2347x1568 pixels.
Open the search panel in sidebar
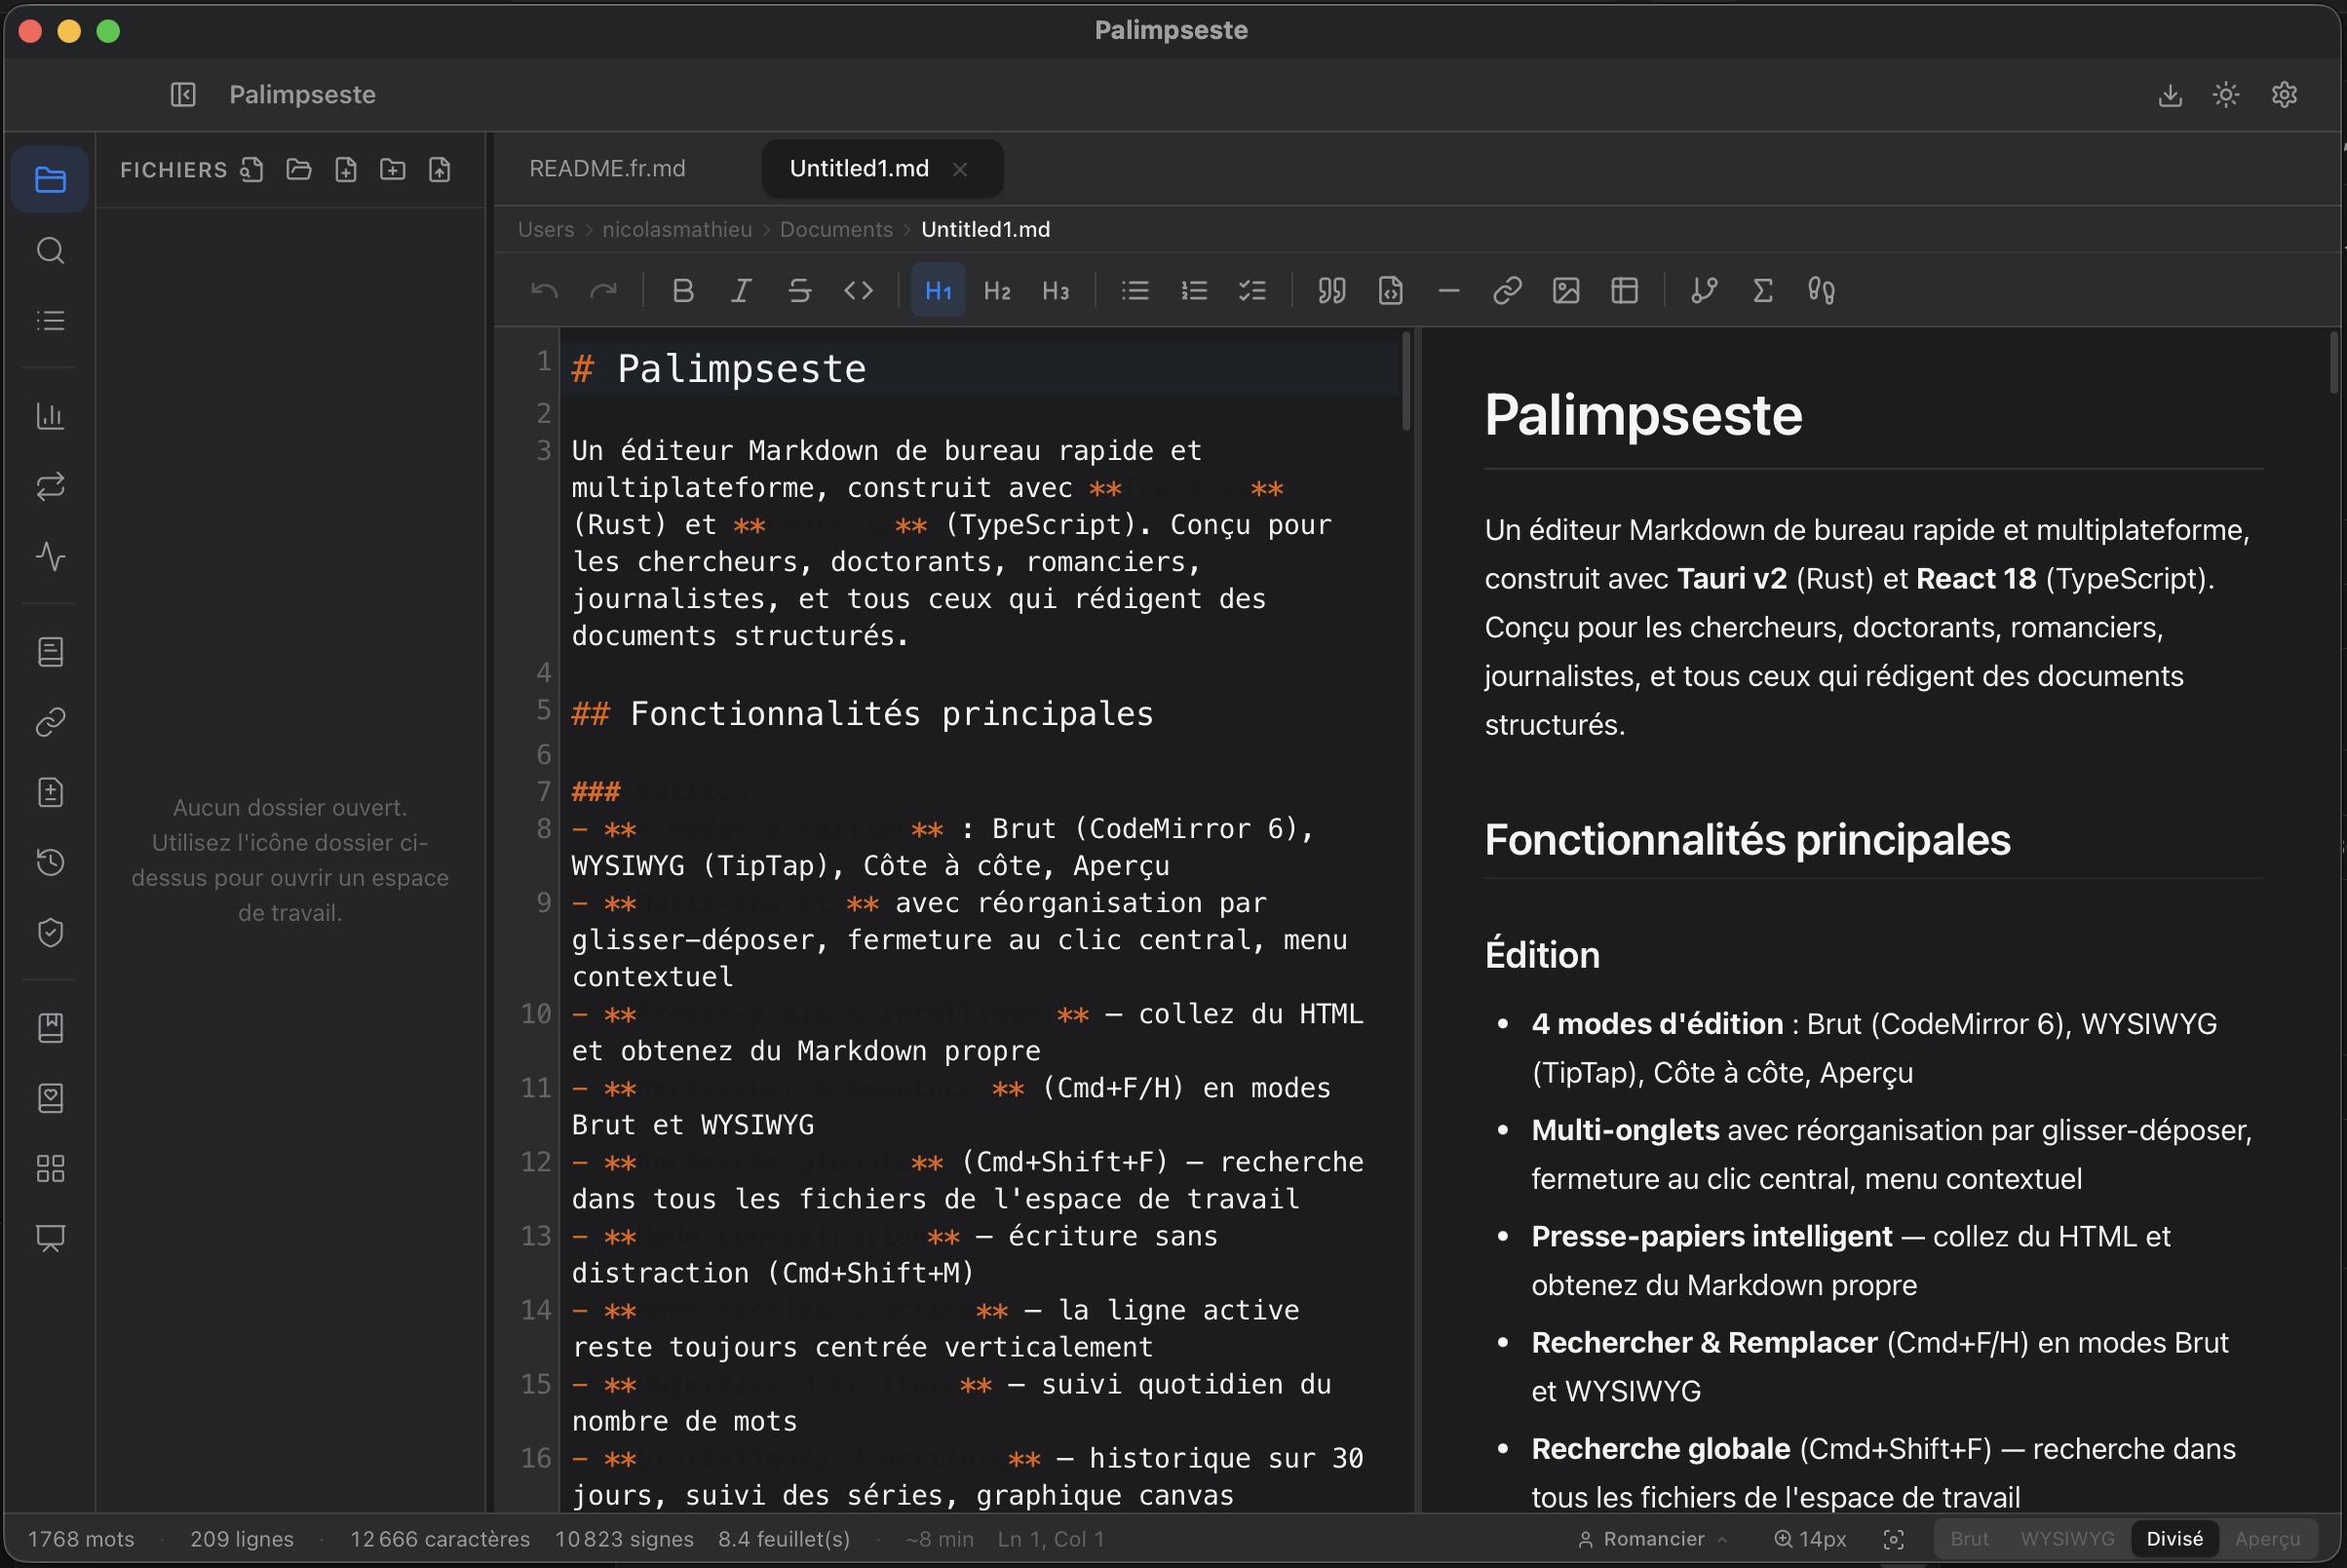pyautogui.click(x=50, y=250)
